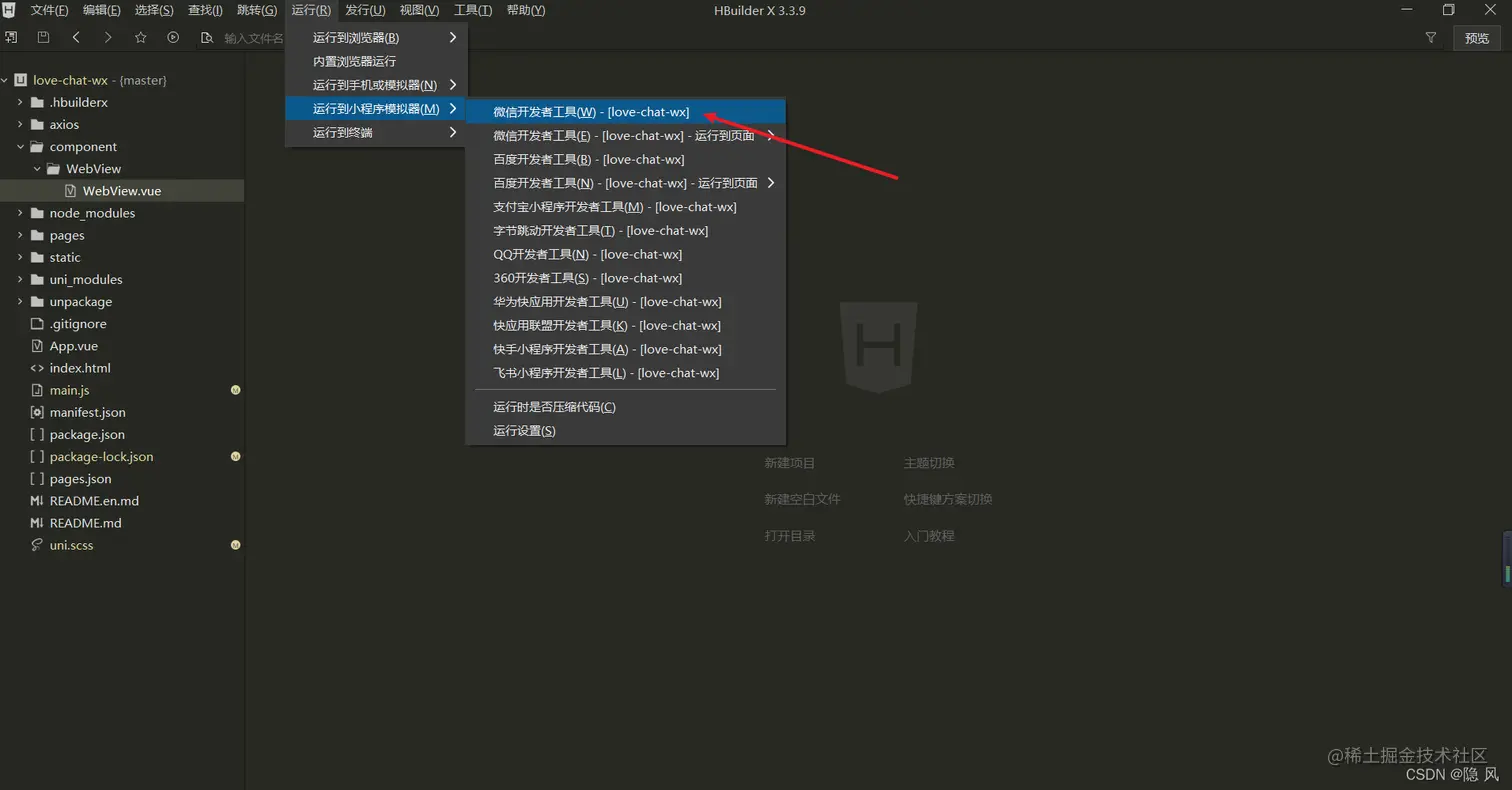Click the file search icon in toolbar

tap(207, 38)
